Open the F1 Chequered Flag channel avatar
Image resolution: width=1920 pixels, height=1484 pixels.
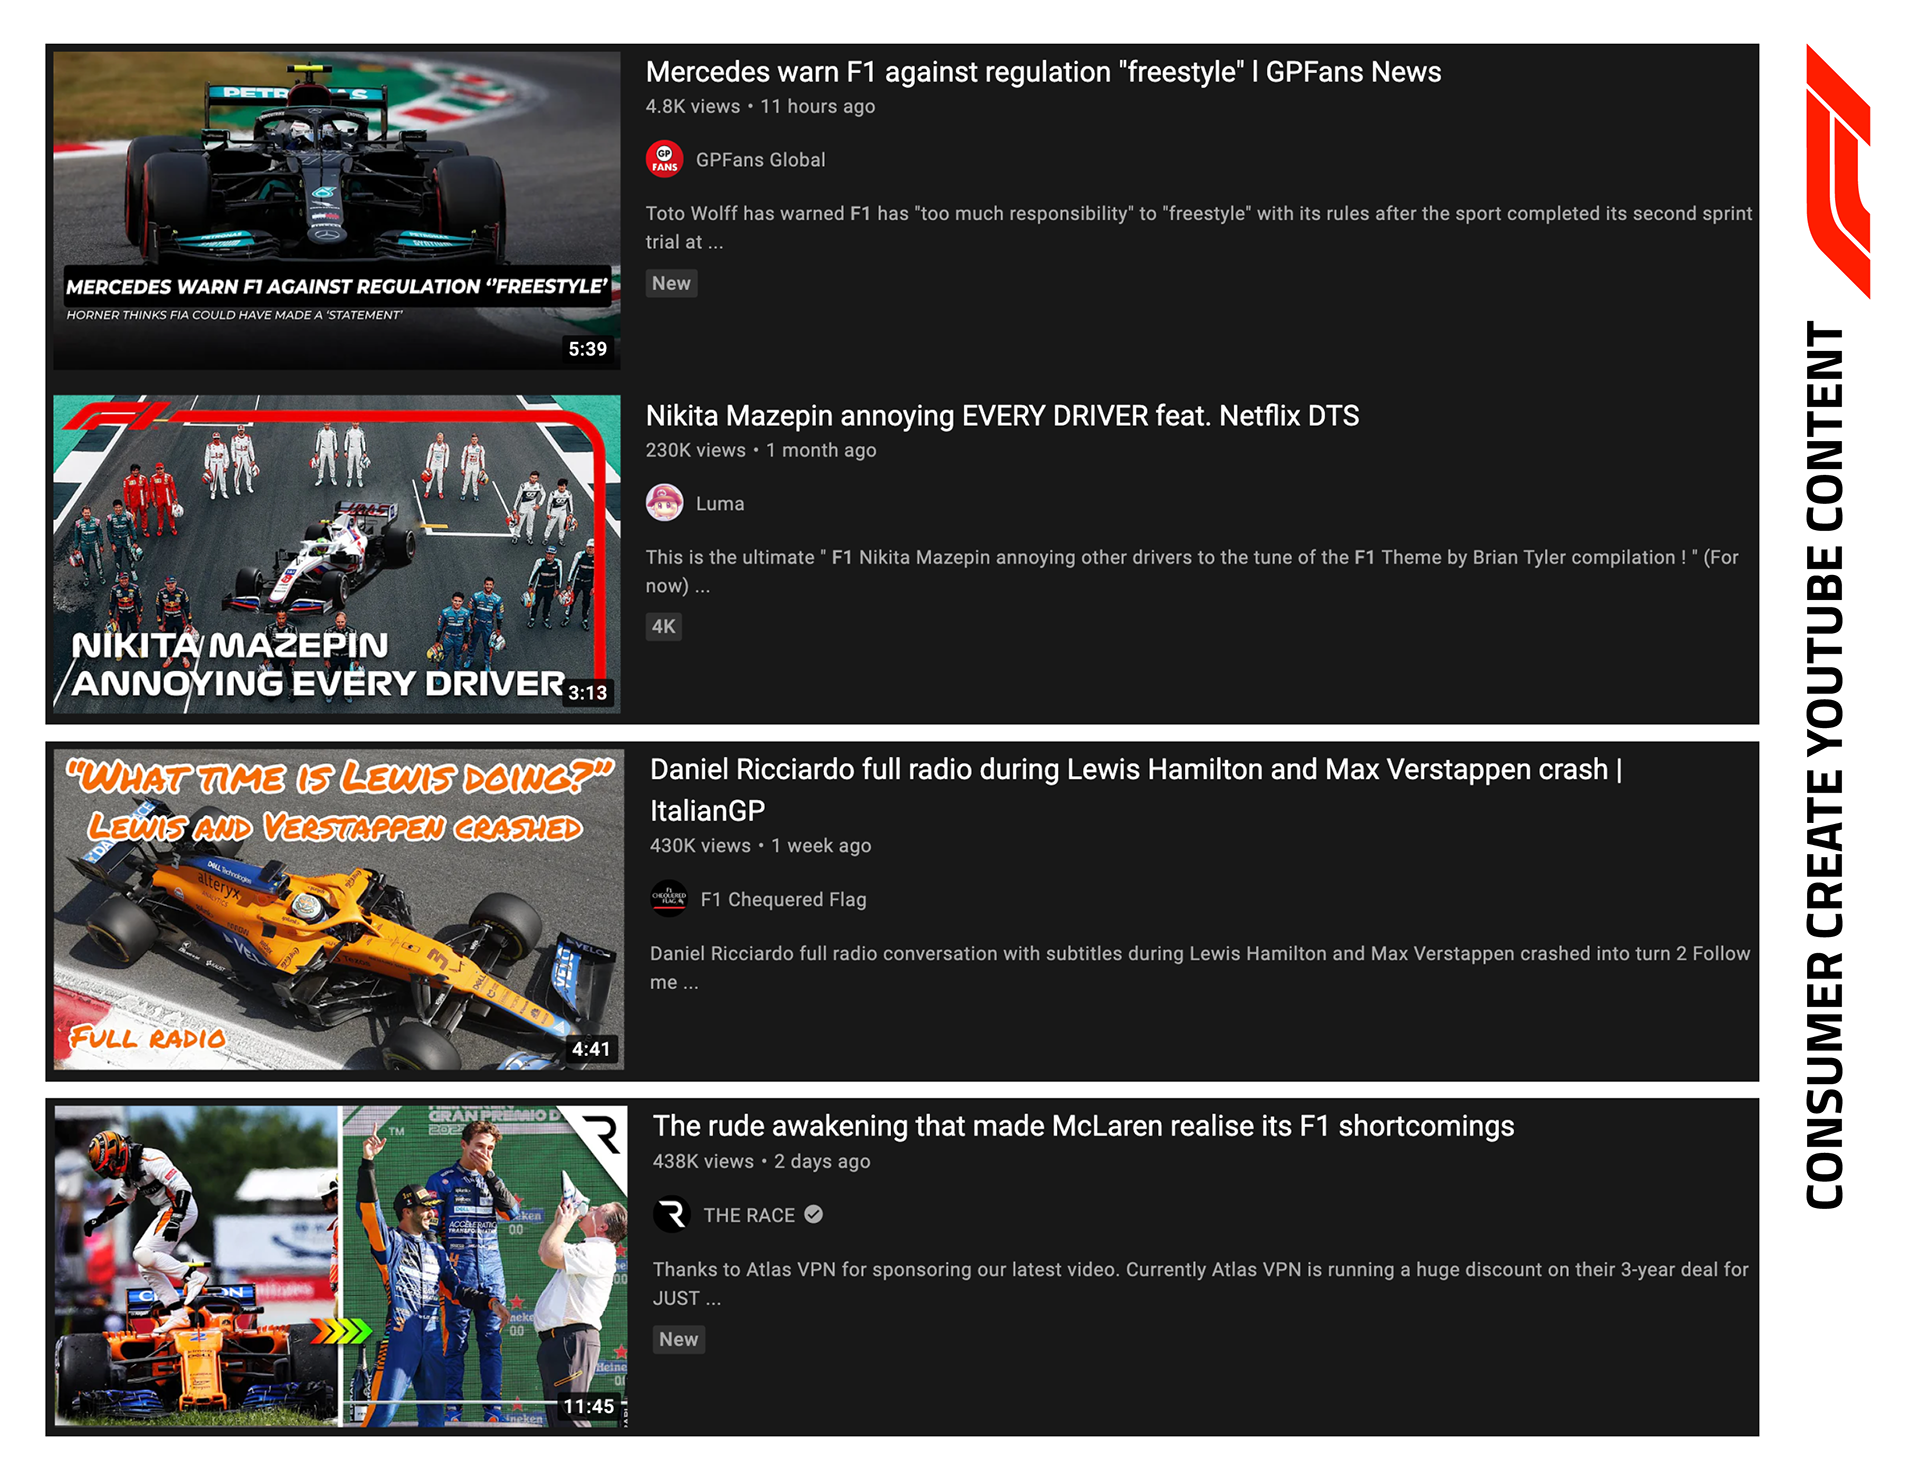(x=669, y=899)
